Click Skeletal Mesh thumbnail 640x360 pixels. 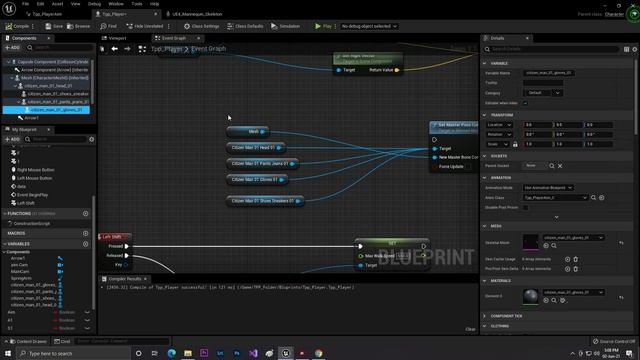(x=531, y=242)
